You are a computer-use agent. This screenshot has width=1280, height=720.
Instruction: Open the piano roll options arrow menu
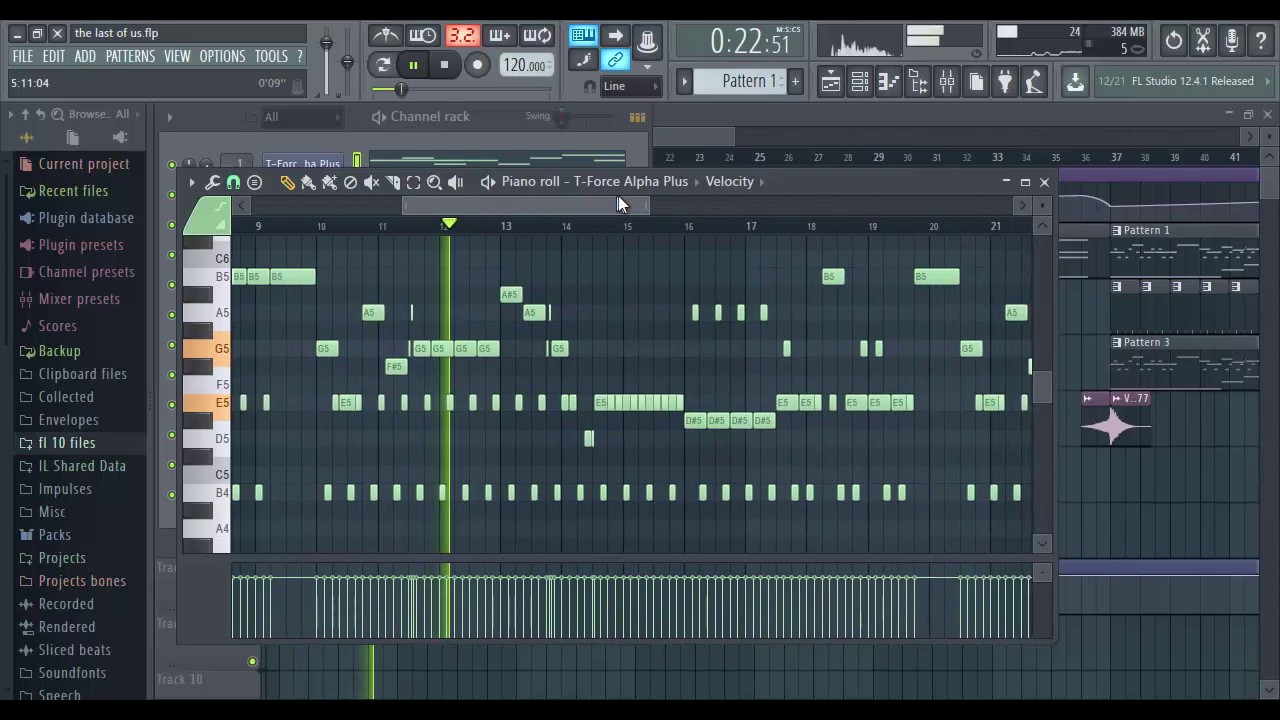(192, 182)
